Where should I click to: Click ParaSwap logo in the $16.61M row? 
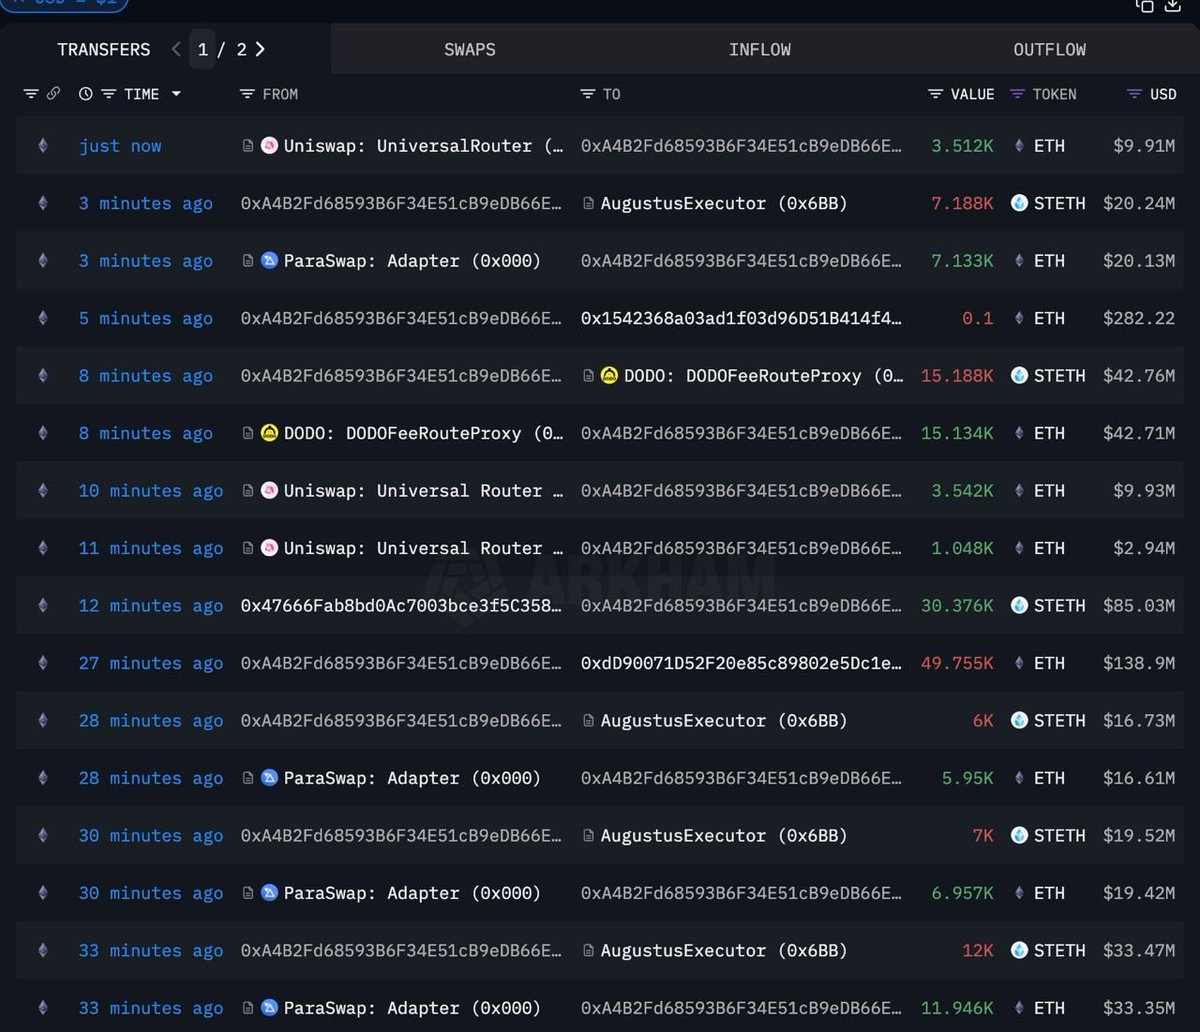pos(269,778)
